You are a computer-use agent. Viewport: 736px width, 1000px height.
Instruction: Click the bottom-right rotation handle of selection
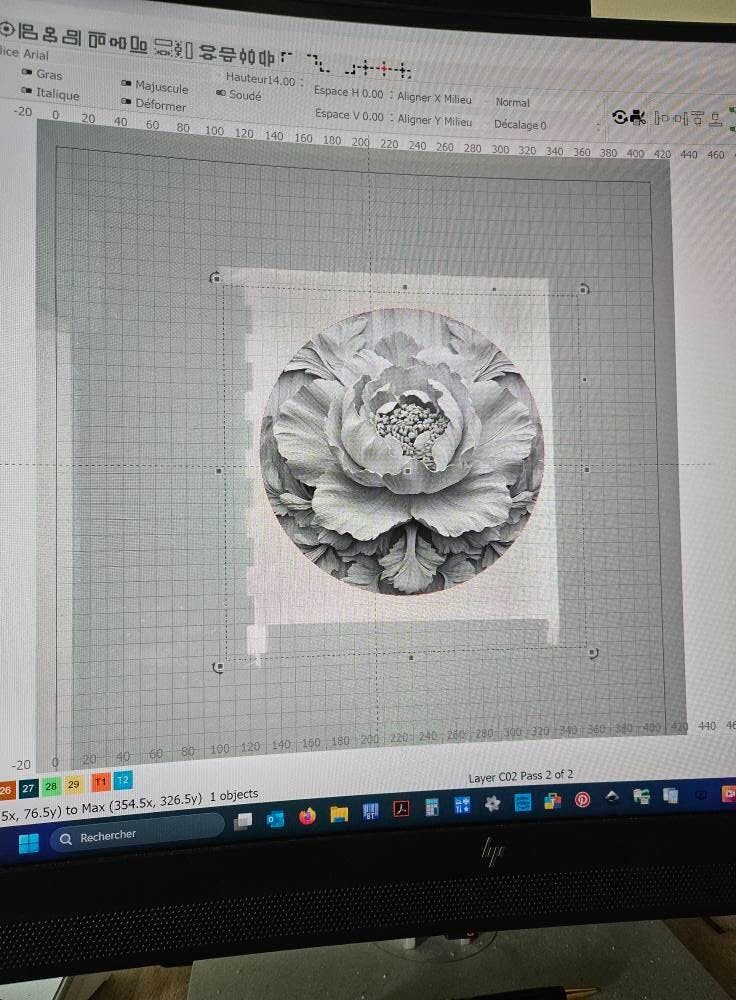point(594,654)
